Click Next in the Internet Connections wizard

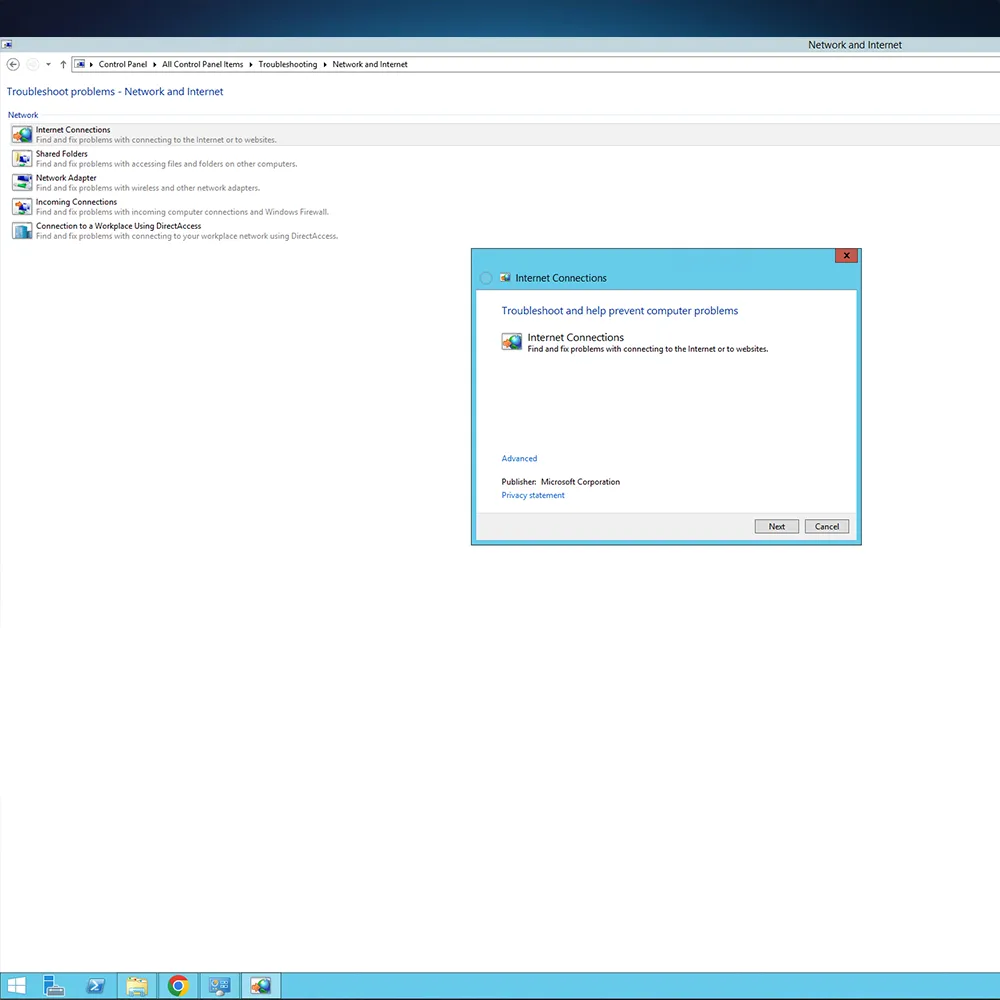(776, 526)
